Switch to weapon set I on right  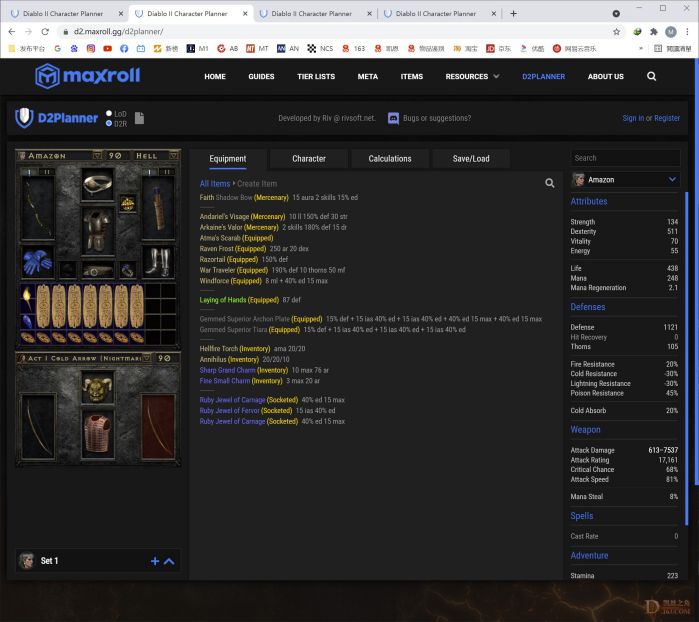[150, 172]
